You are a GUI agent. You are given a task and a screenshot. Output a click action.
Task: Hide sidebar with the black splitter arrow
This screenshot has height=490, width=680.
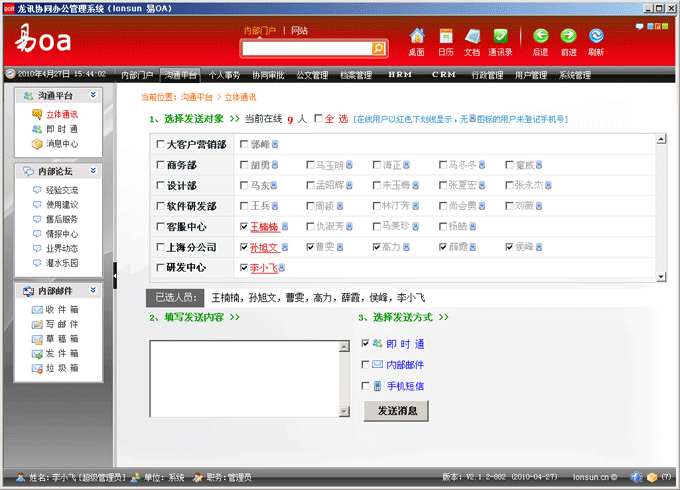click(x=115, y=275)
